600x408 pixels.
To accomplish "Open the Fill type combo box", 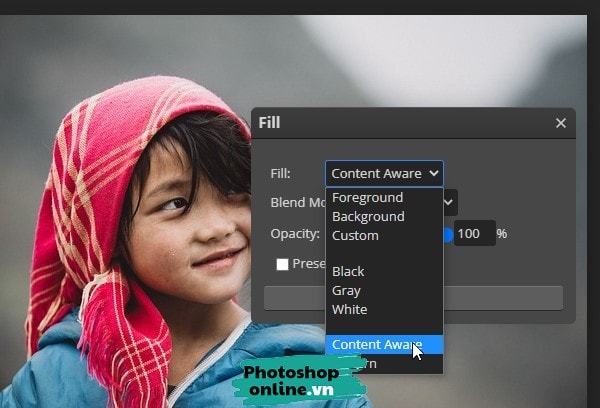I will [384, 173].
